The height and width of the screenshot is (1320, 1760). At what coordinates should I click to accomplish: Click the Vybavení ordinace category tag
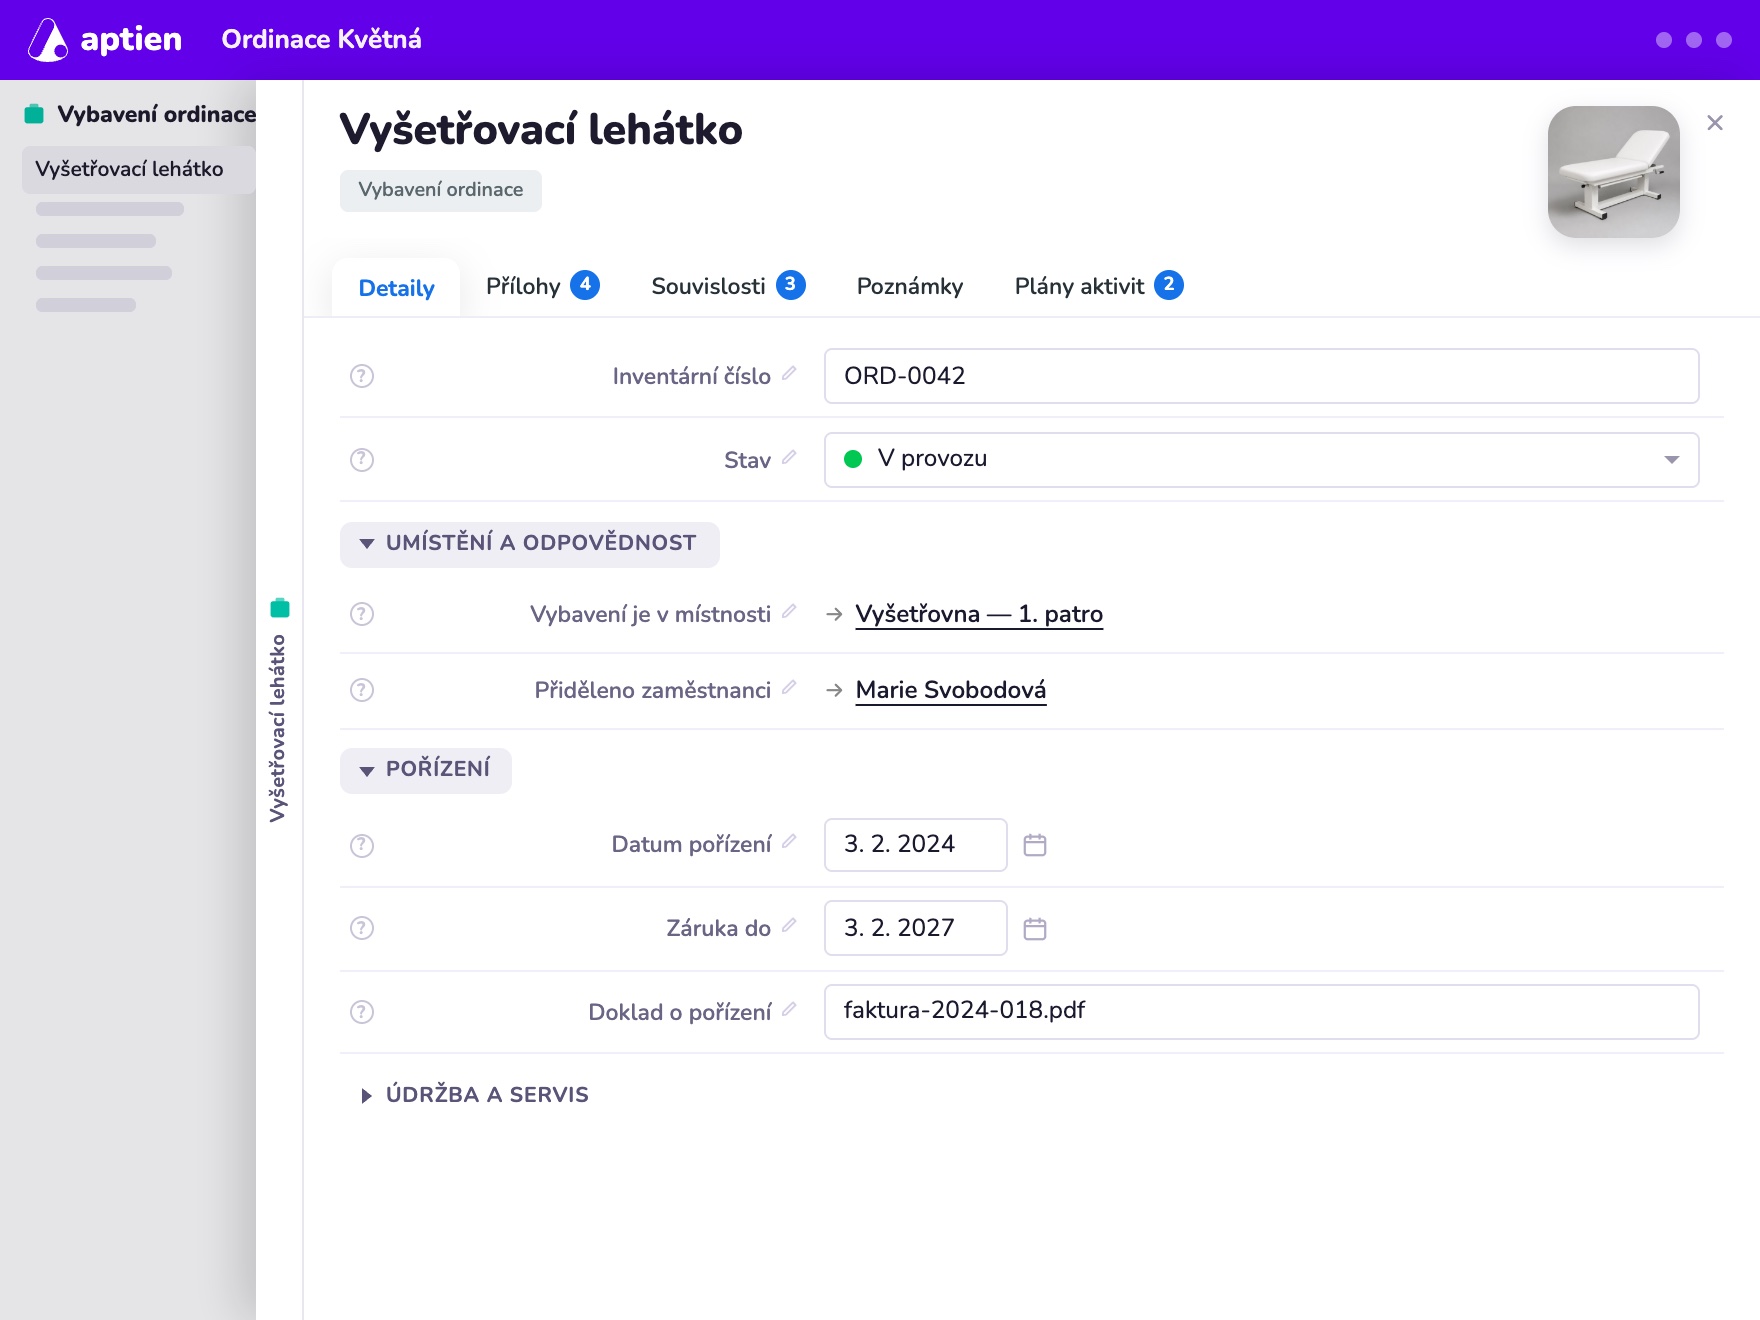click(441, 190)
